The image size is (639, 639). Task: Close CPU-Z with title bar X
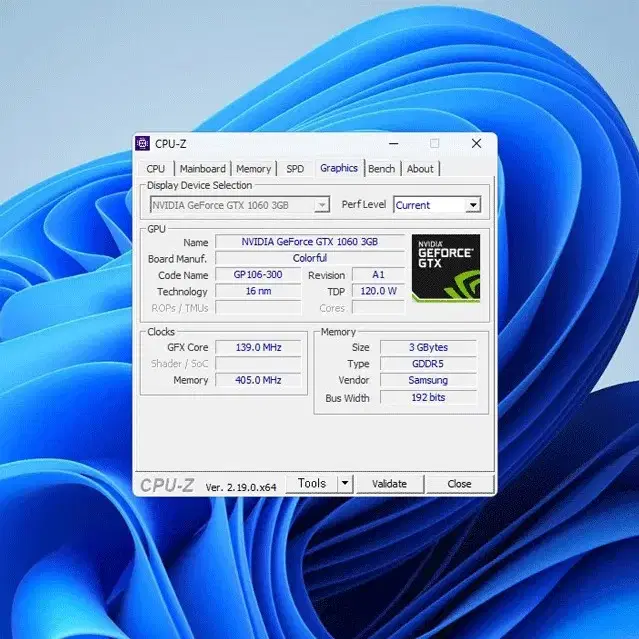click(476, 143)
